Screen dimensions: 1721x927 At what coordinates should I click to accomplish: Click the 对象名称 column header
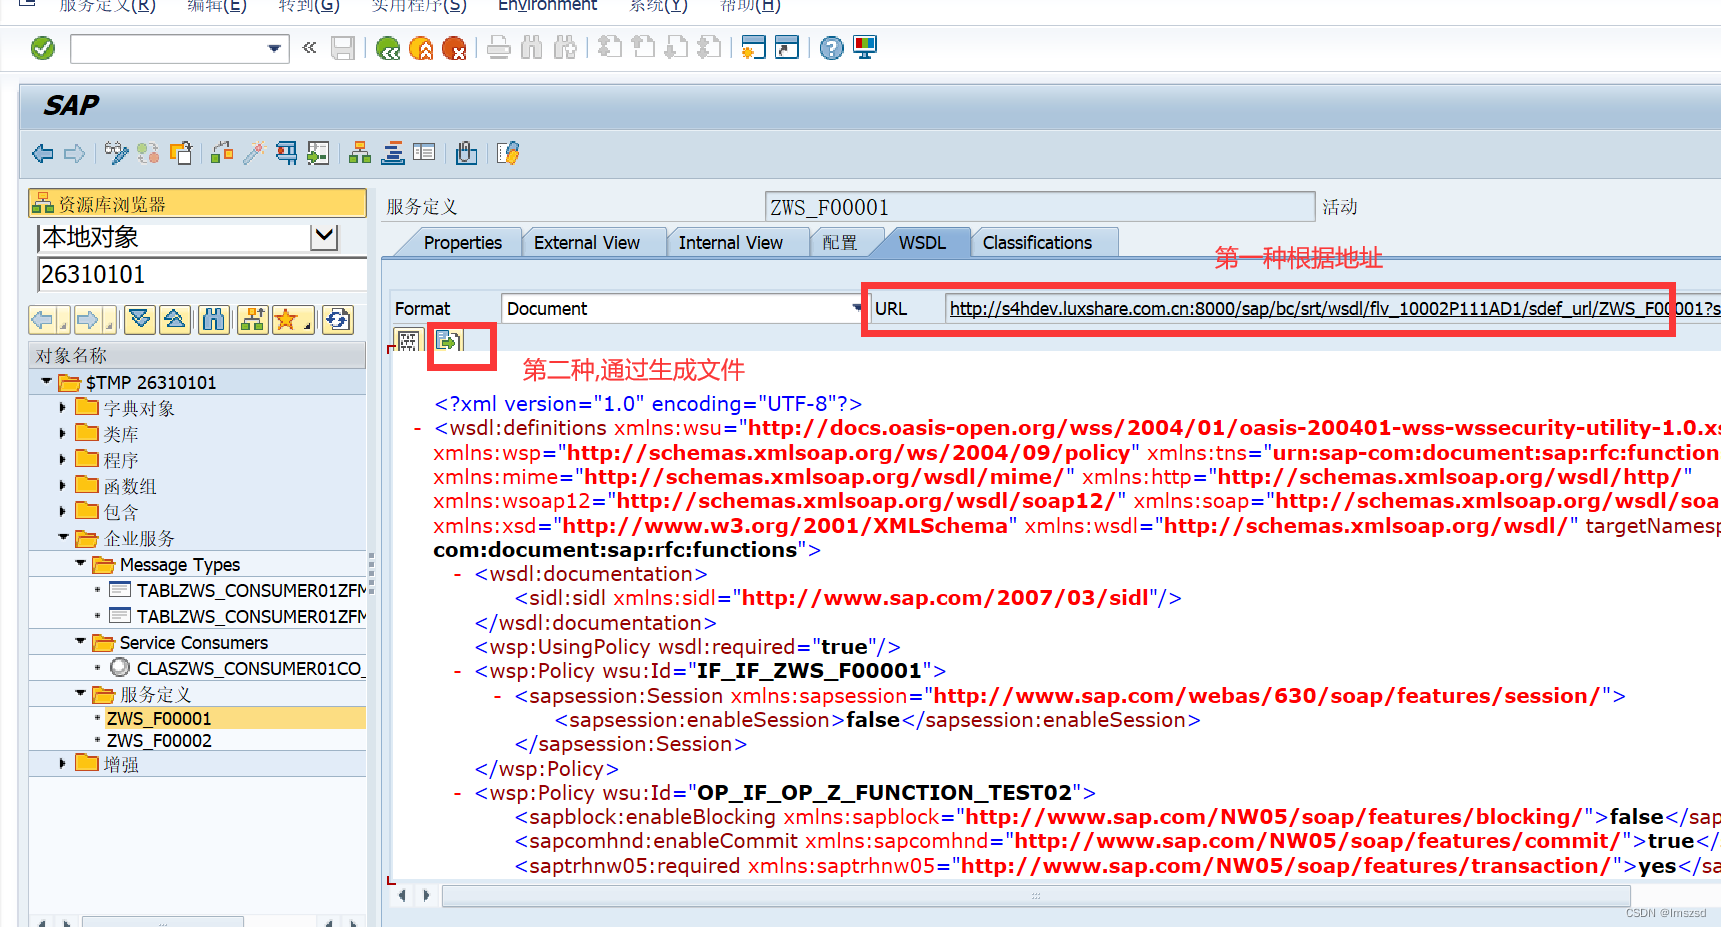(197, 356)
